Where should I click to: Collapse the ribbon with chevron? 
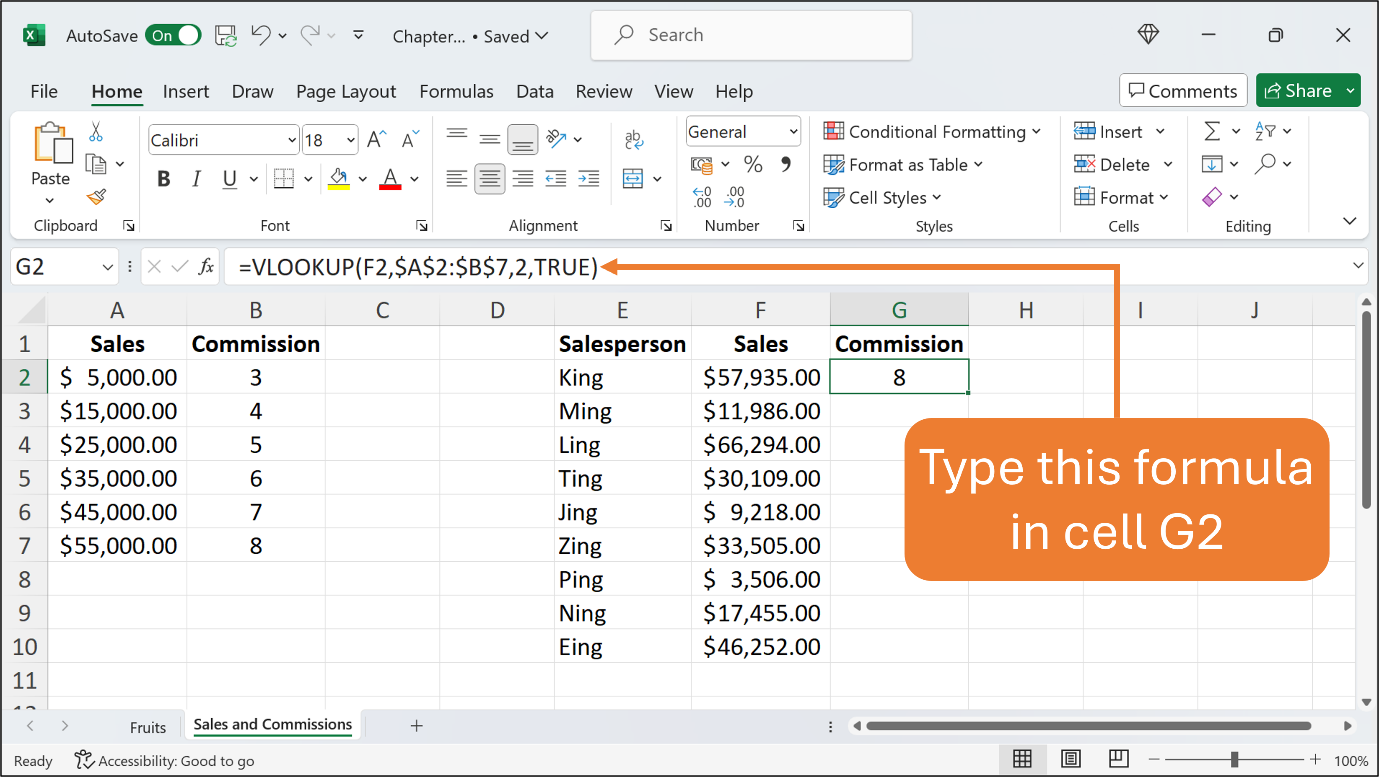[x=1350, y=221]
